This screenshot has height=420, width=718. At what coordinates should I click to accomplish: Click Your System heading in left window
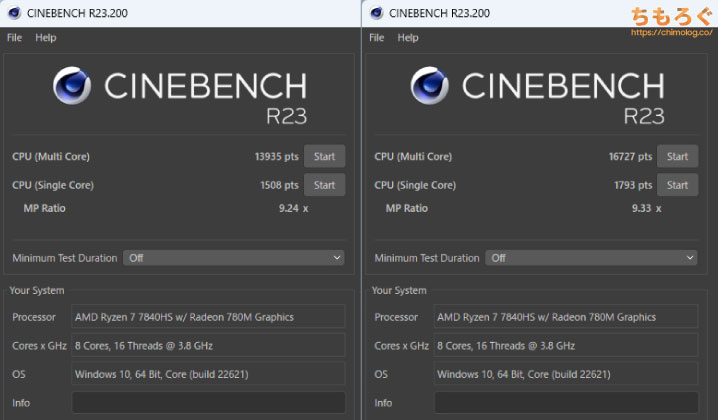37,290
